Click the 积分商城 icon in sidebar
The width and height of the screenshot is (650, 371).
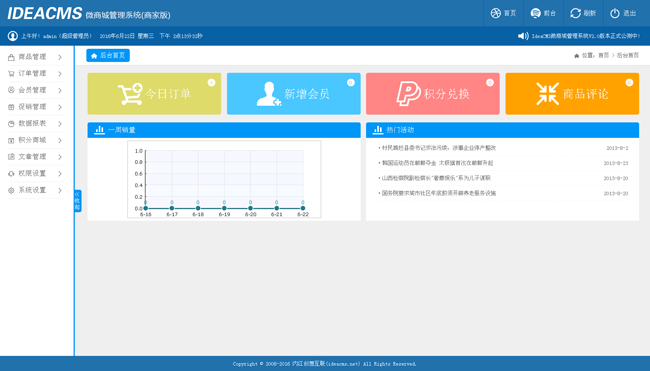point(11,140)
